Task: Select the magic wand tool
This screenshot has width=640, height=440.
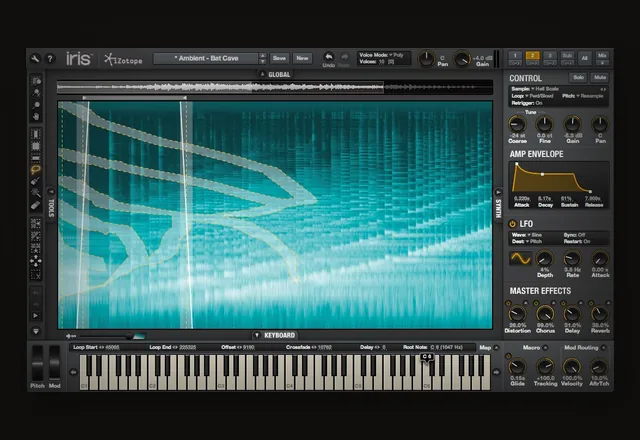Action: [x=36, y=193]
